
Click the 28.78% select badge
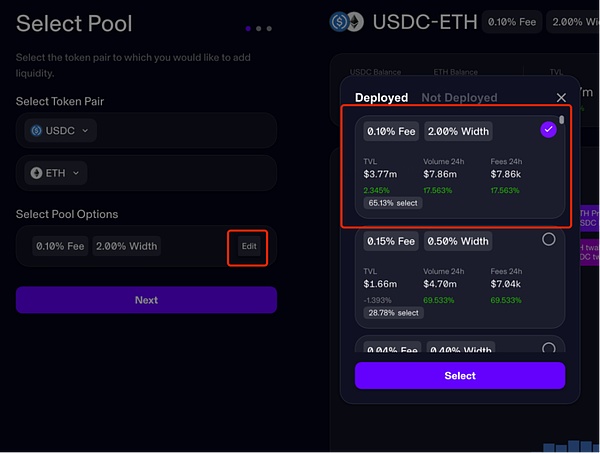pos(393,313)
